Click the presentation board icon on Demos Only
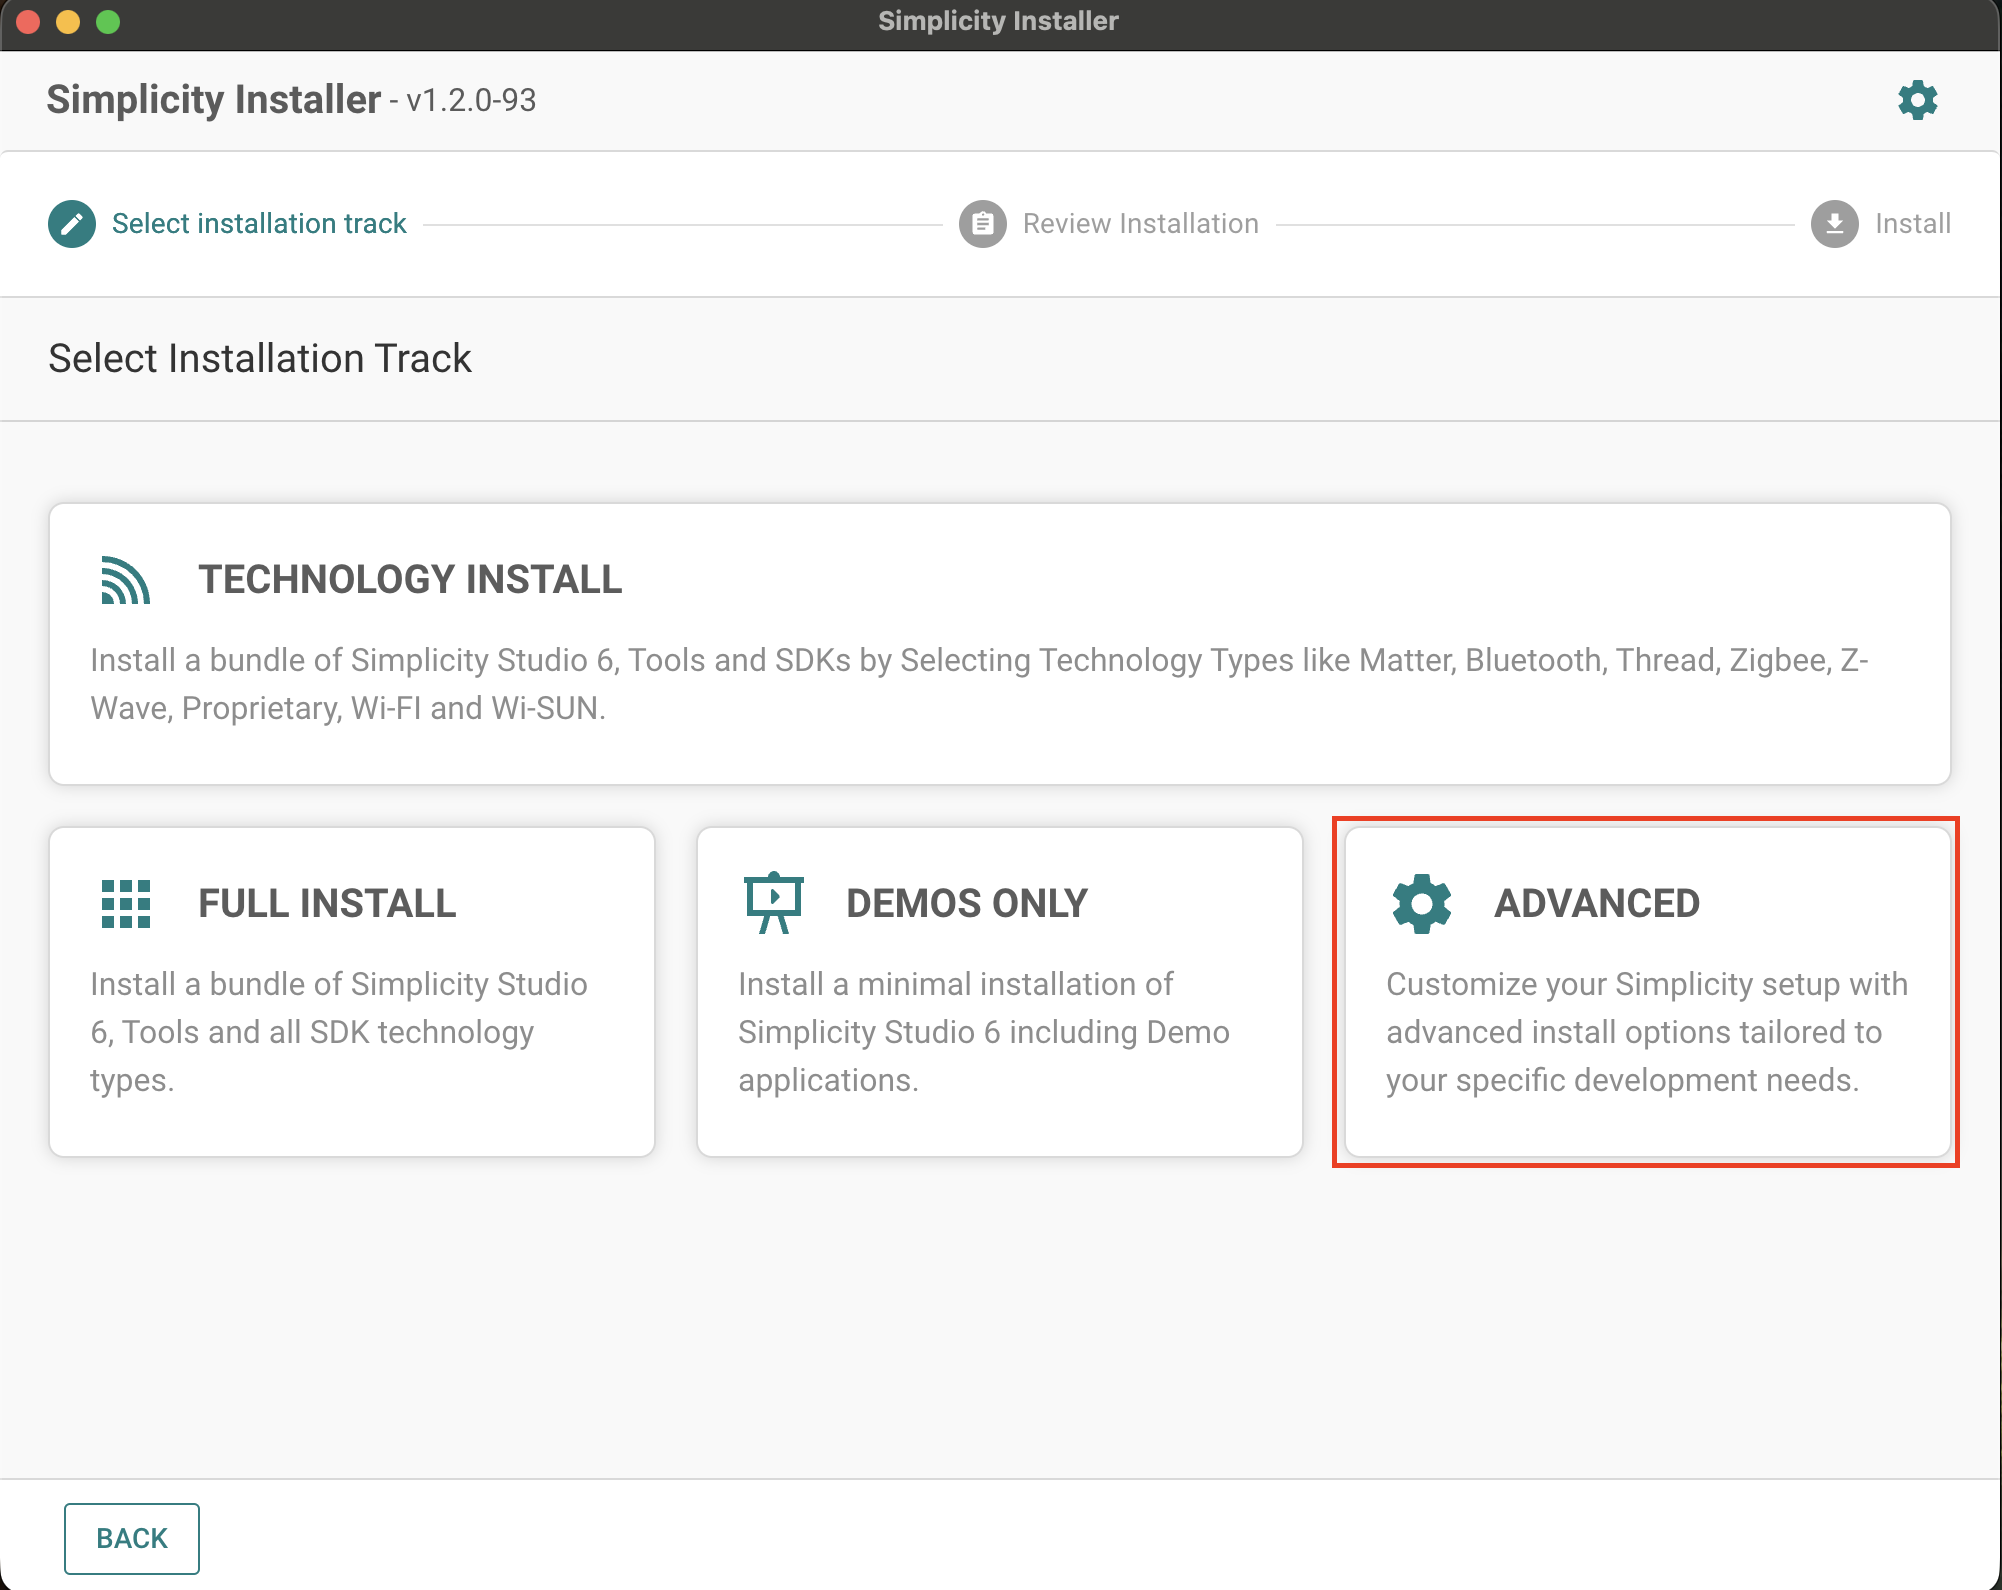Image resolution: width=2002 pixels, height=1590 pixels. [x=774, y=903]
